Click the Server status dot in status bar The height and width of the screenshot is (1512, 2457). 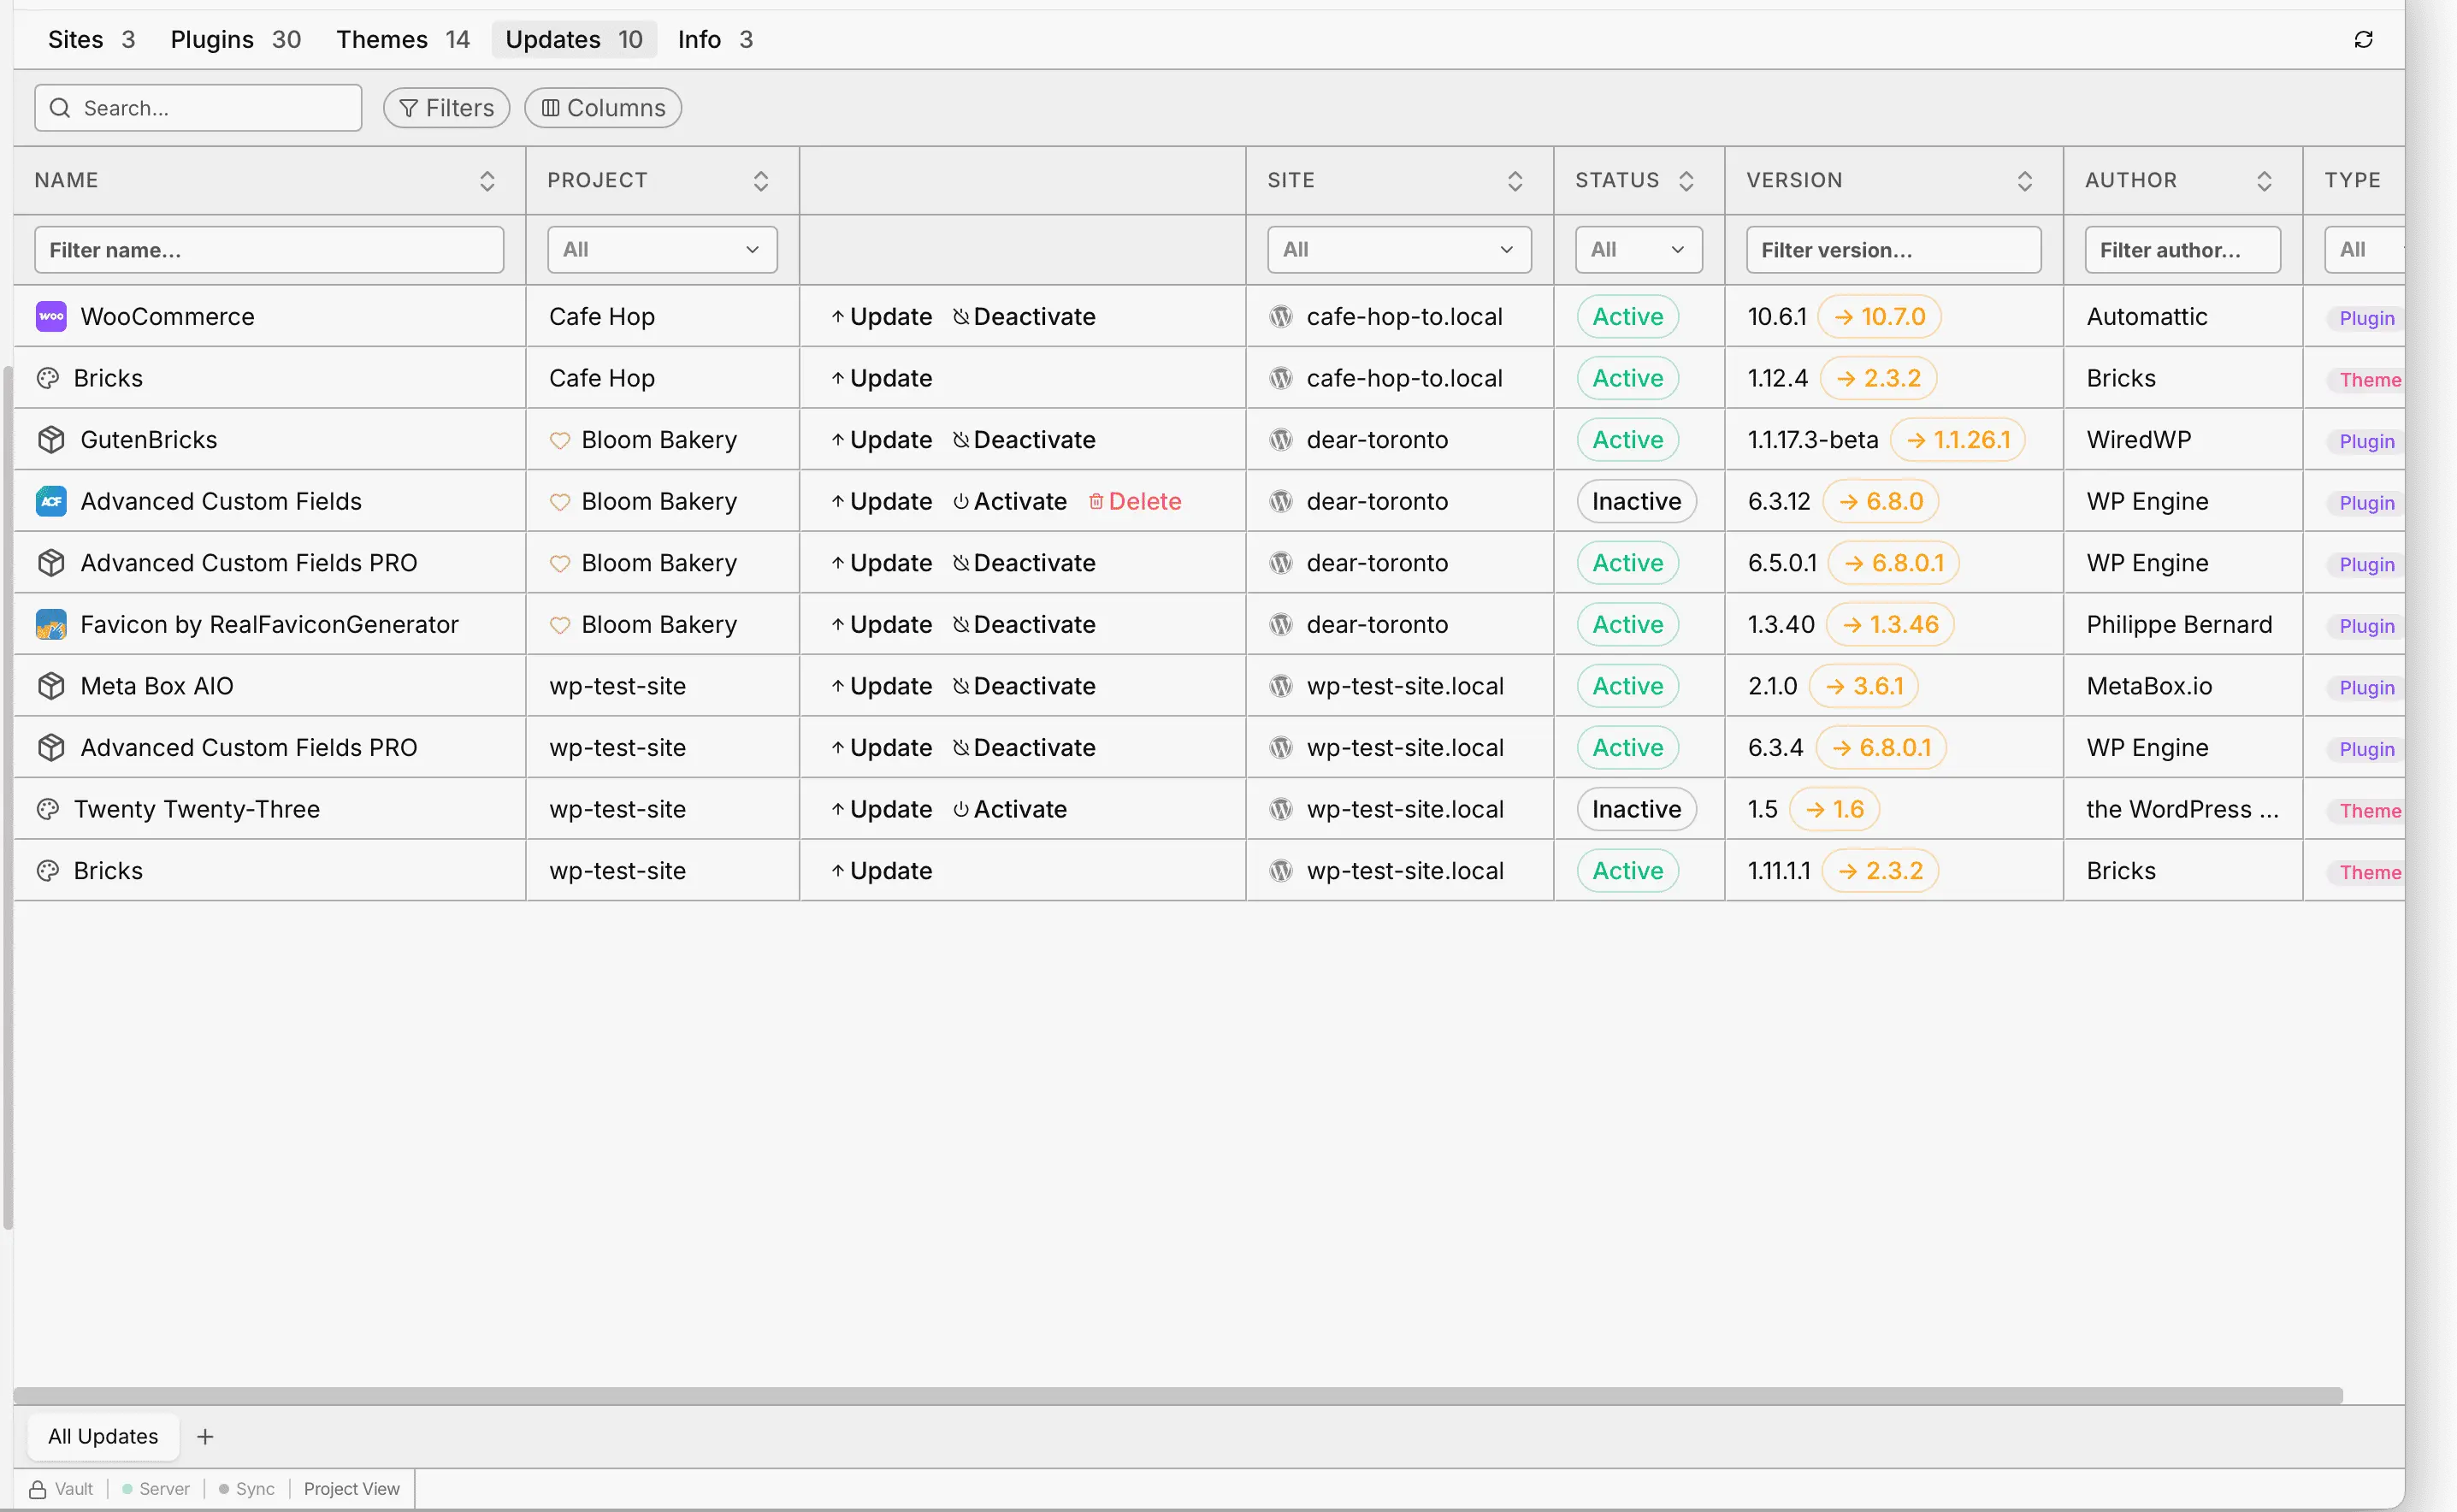pos(127,1489)
